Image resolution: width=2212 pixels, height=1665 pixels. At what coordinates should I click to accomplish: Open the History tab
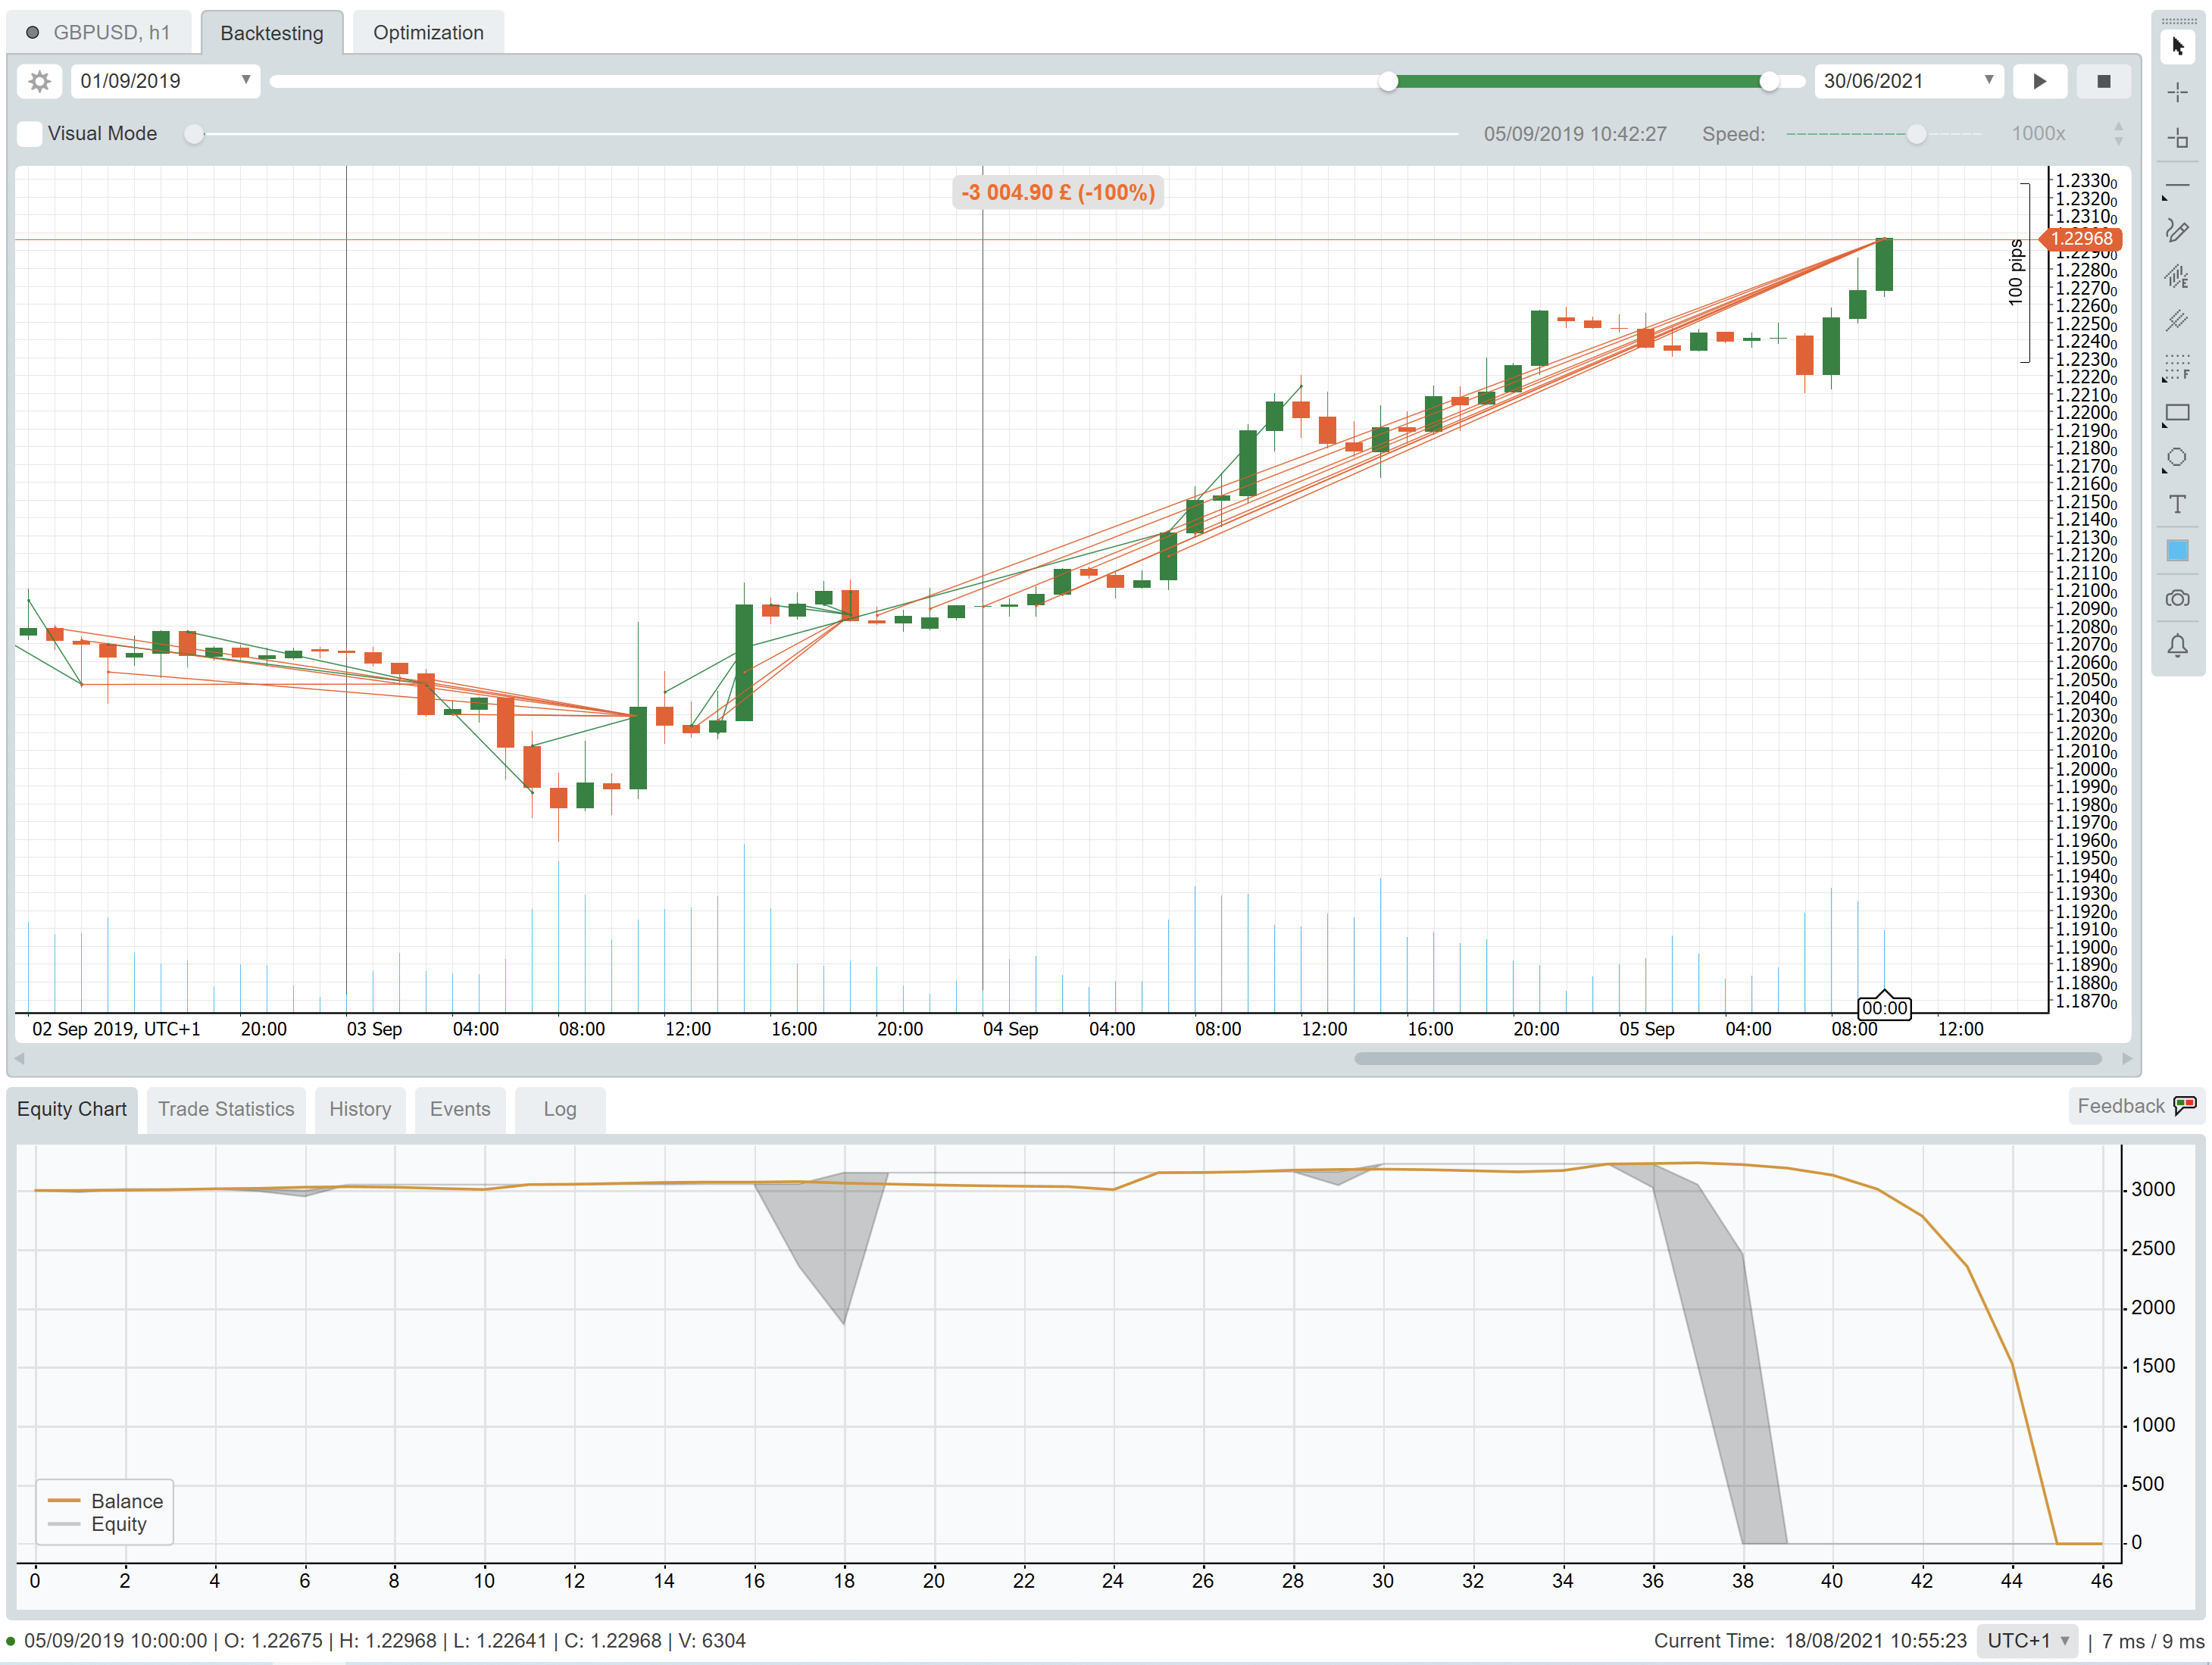(x=360, y=1109)
